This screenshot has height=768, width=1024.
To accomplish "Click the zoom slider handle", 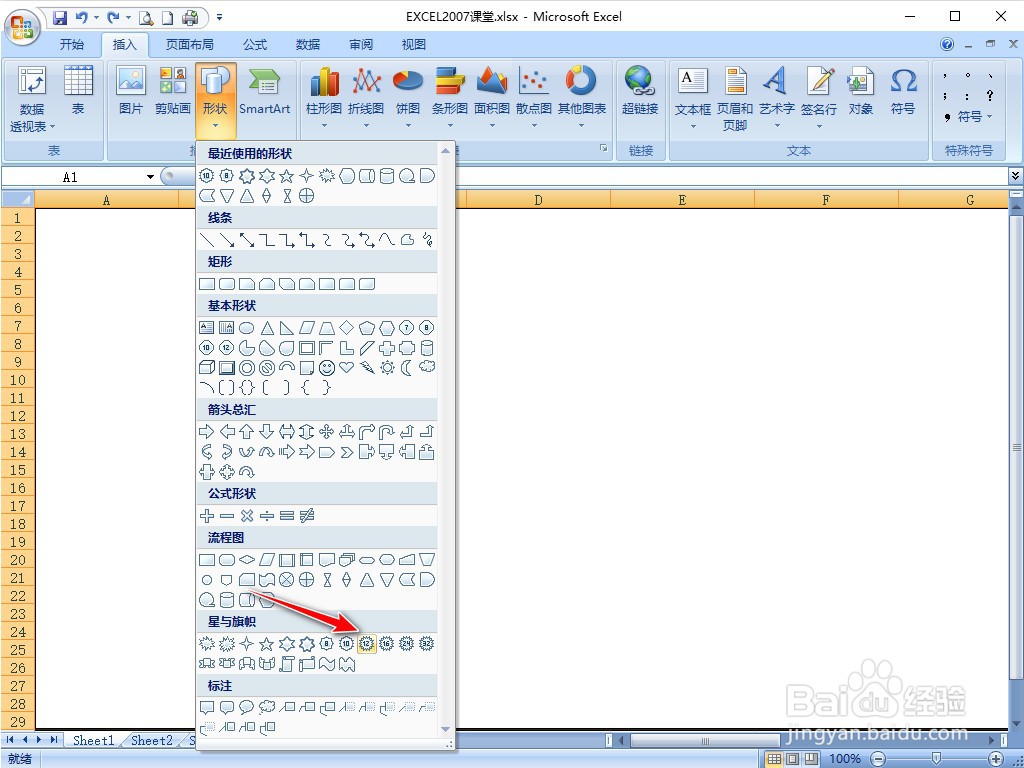I will [936, 759].
